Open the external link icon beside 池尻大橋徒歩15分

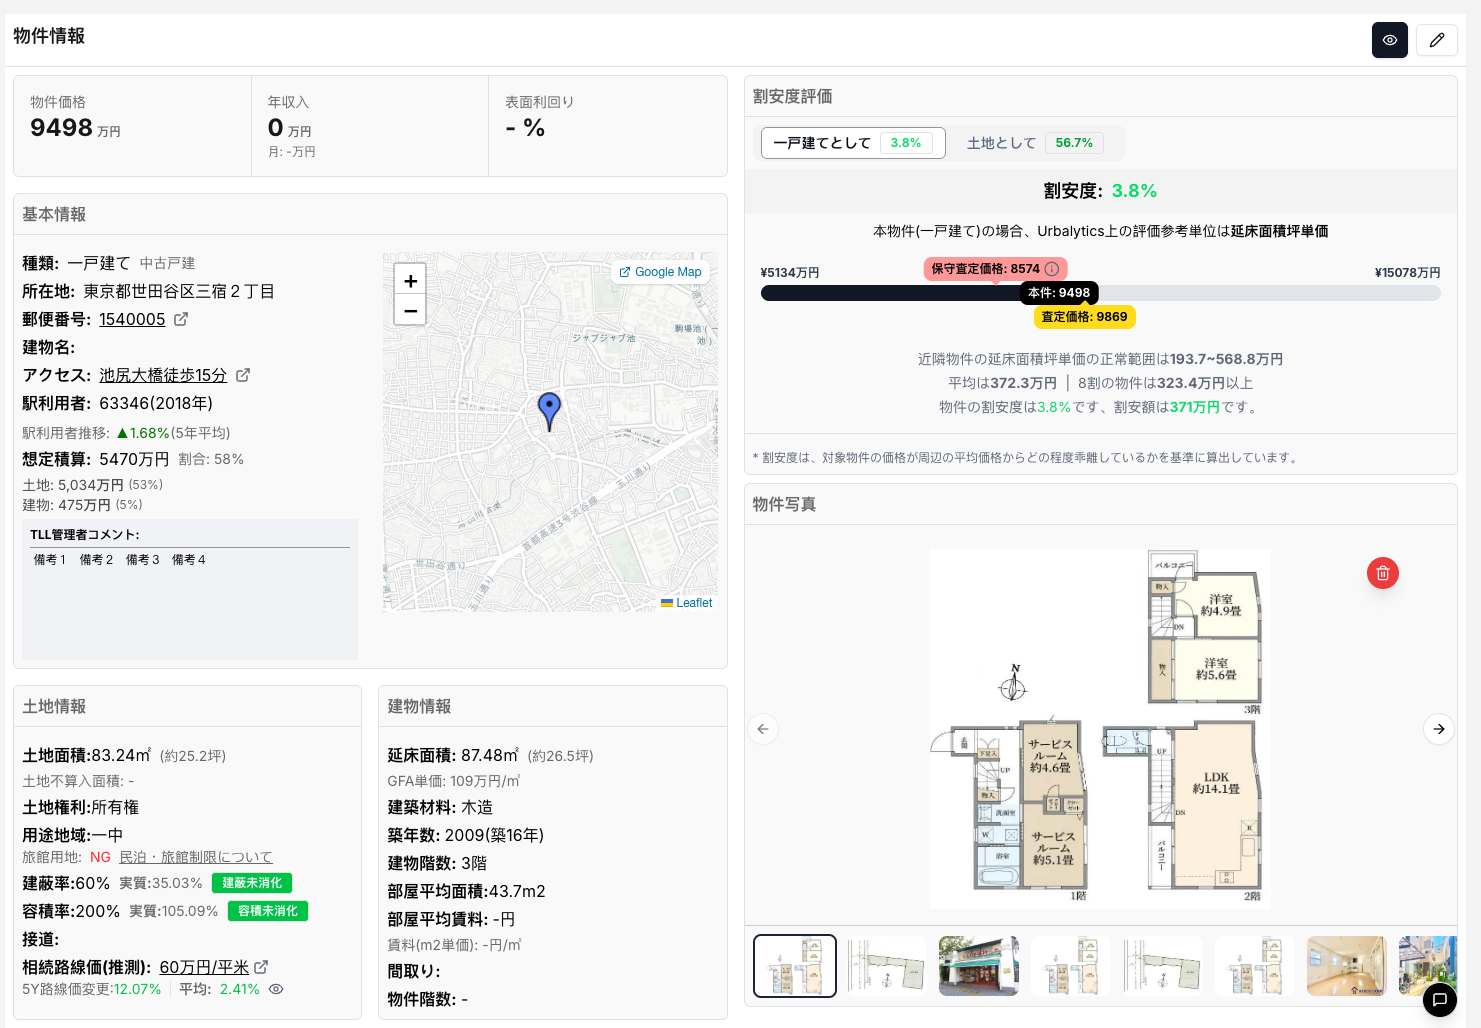[243, 375]
